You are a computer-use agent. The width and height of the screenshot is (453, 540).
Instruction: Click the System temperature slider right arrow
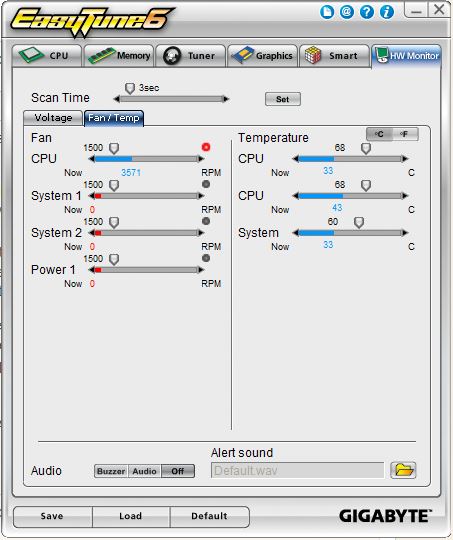tap(405, 233)
